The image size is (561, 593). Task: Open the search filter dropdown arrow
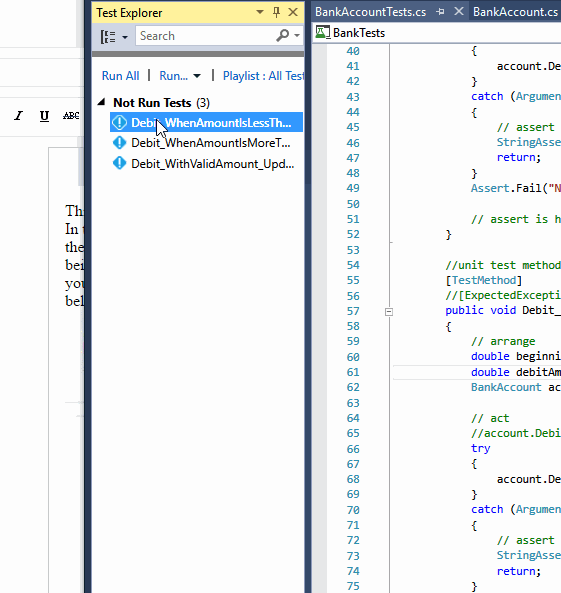(297, 36)
